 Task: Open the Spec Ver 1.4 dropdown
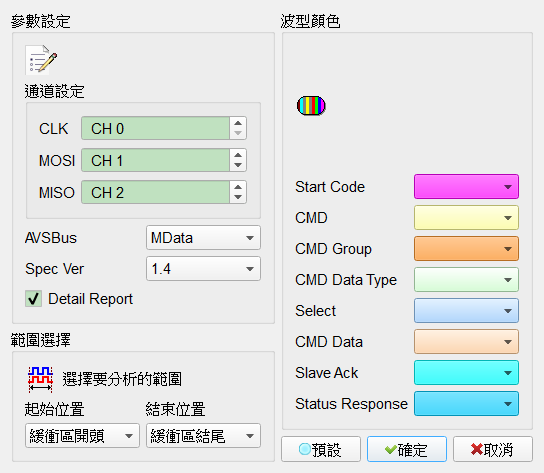coord(203,269)
